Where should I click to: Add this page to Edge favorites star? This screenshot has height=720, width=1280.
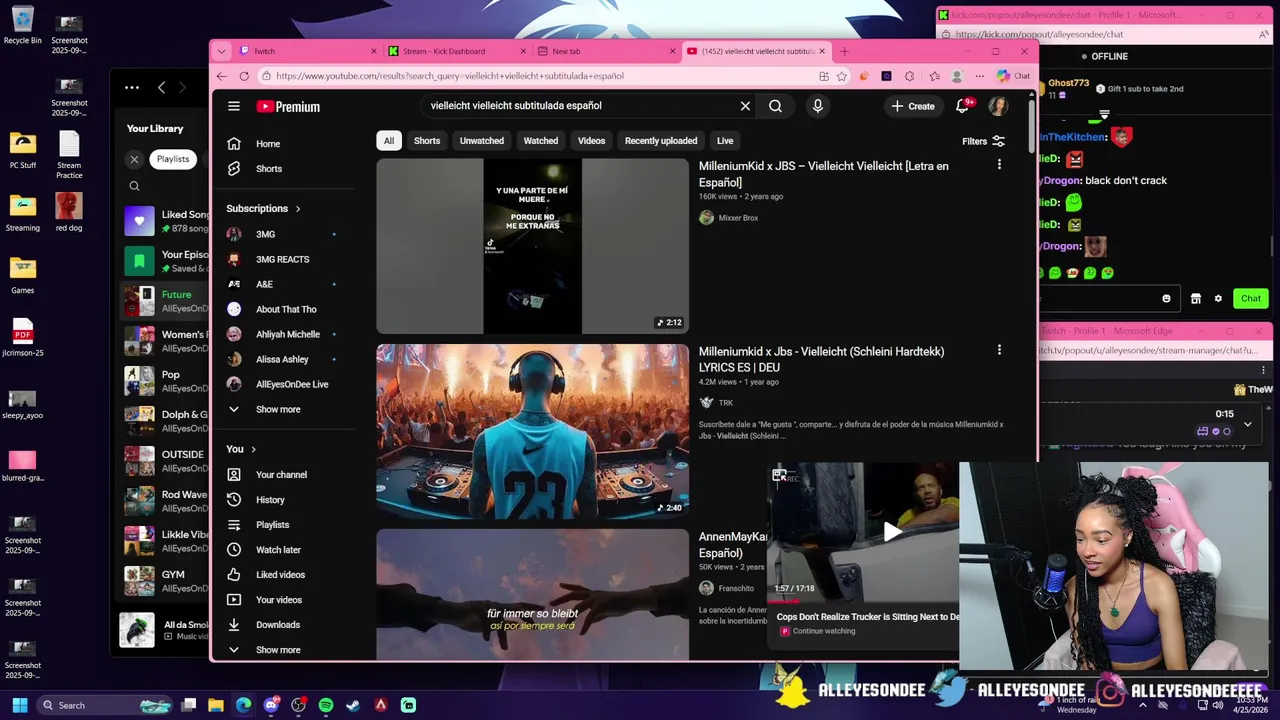[x=842, y=76]
